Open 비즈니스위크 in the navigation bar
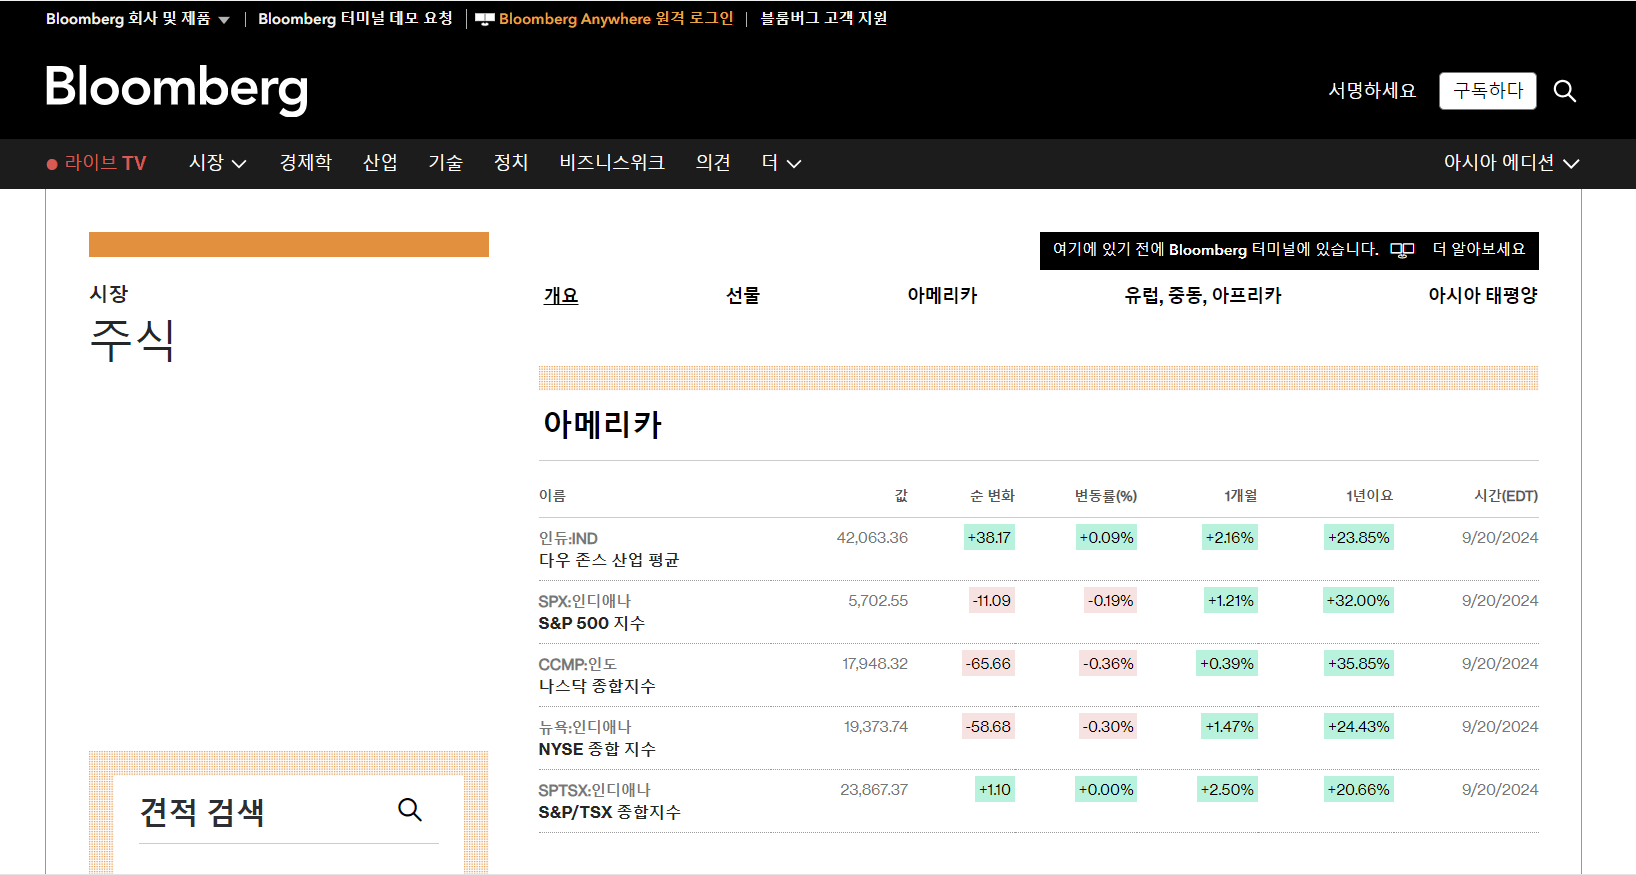1636x875 pixels. 612,162
